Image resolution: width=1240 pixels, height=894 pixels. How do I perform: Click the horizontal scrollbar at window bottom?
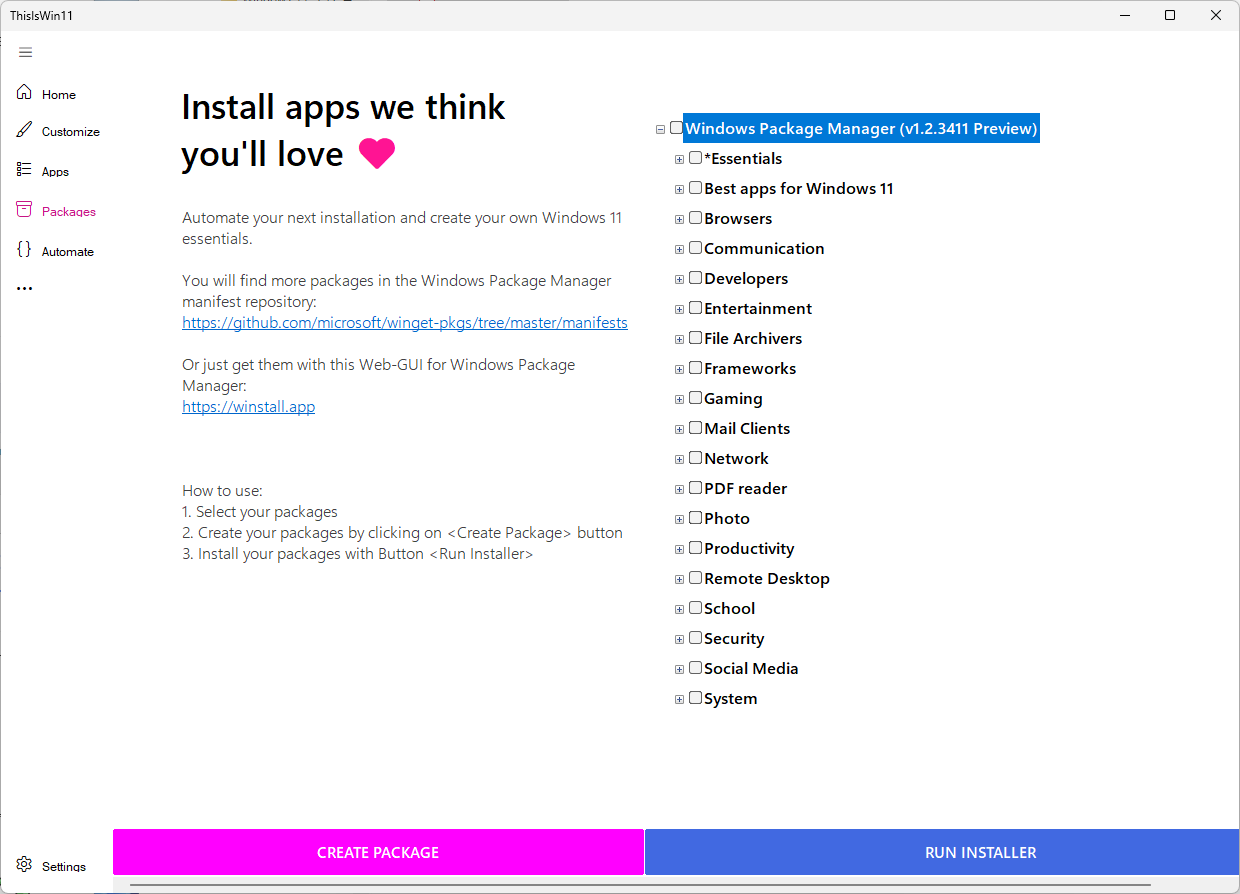point(640,885)
